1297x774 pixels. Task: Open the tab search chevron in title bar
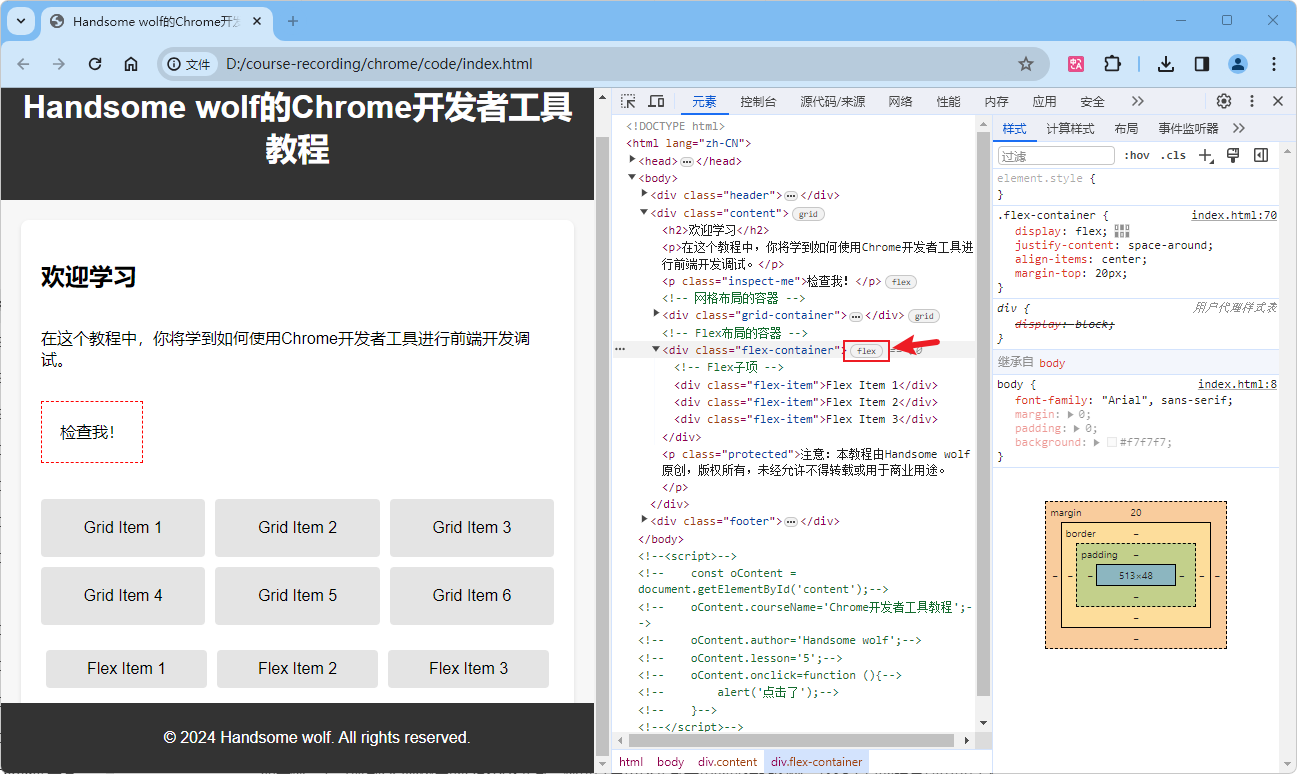pos(21,21)
